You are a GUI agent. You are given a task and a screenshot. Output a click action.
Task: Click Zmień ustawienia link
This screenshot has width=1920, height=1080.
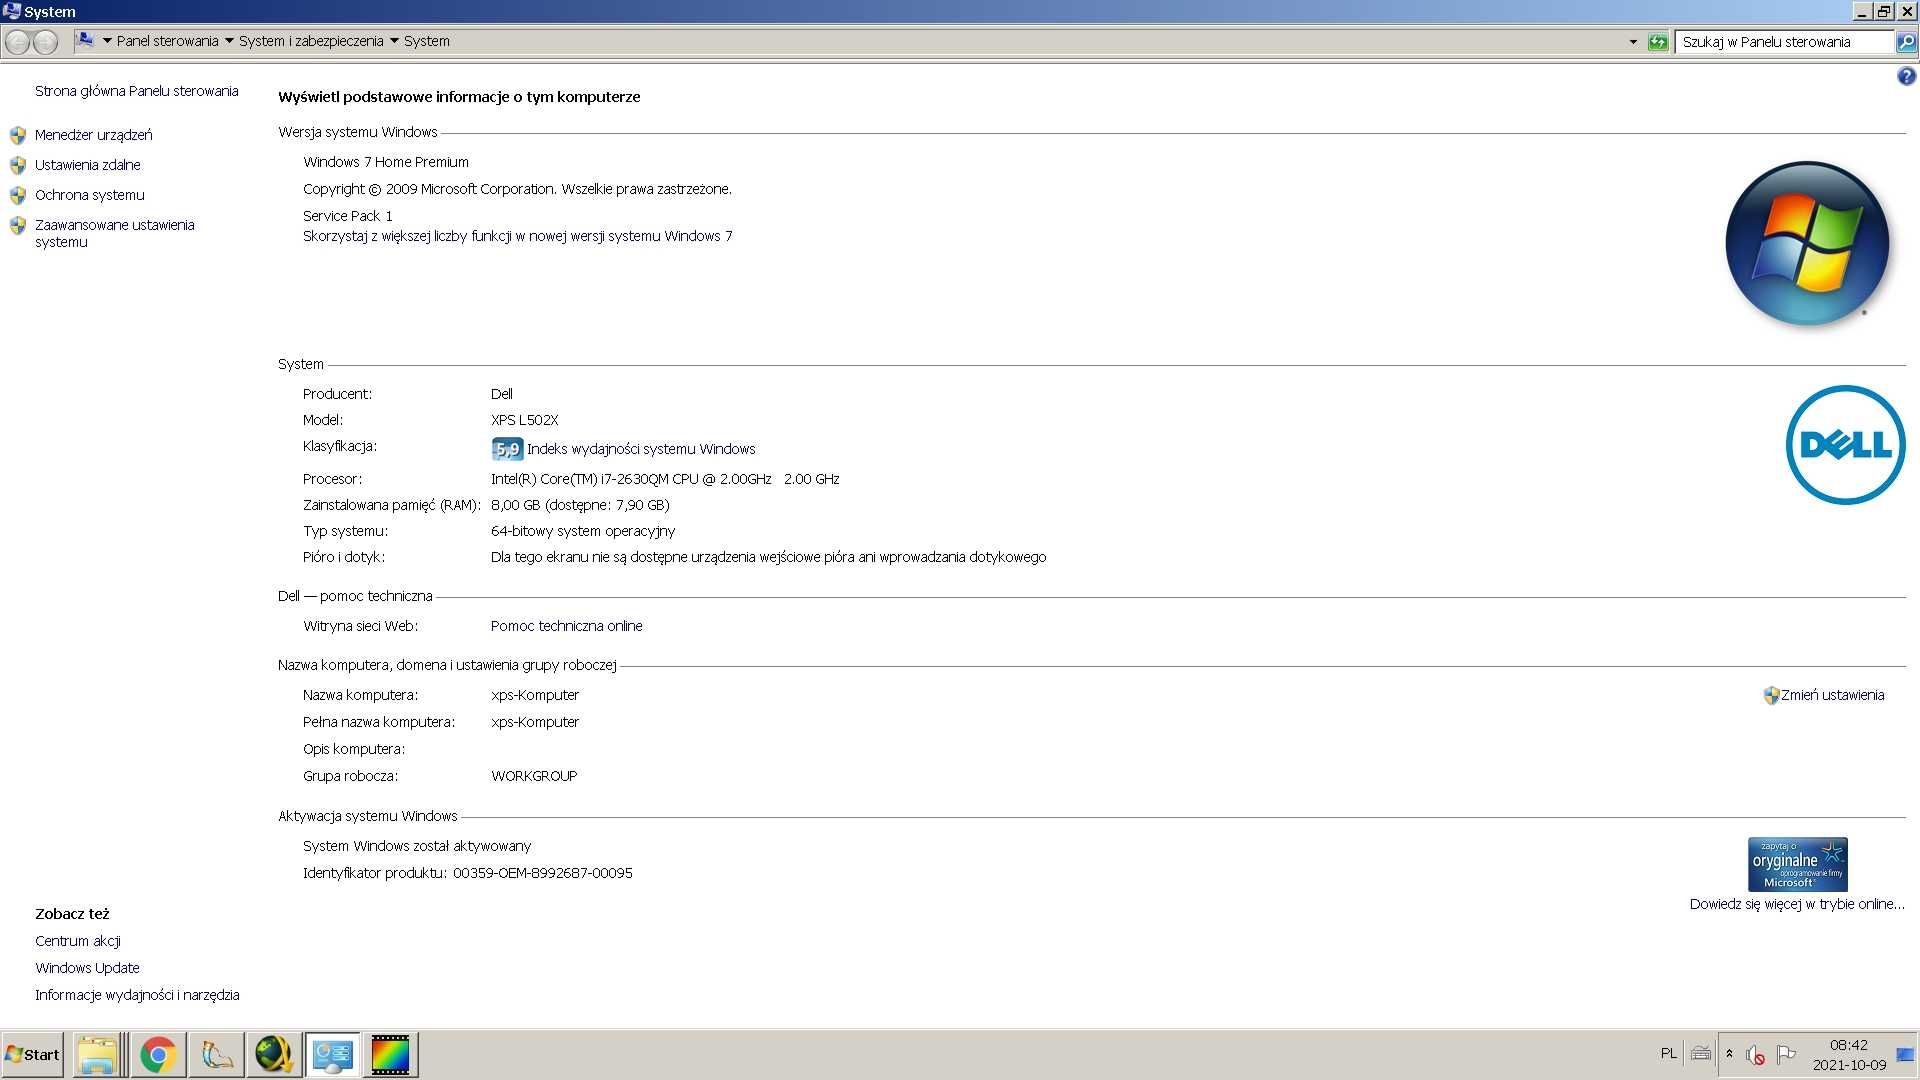[1832, 695]
